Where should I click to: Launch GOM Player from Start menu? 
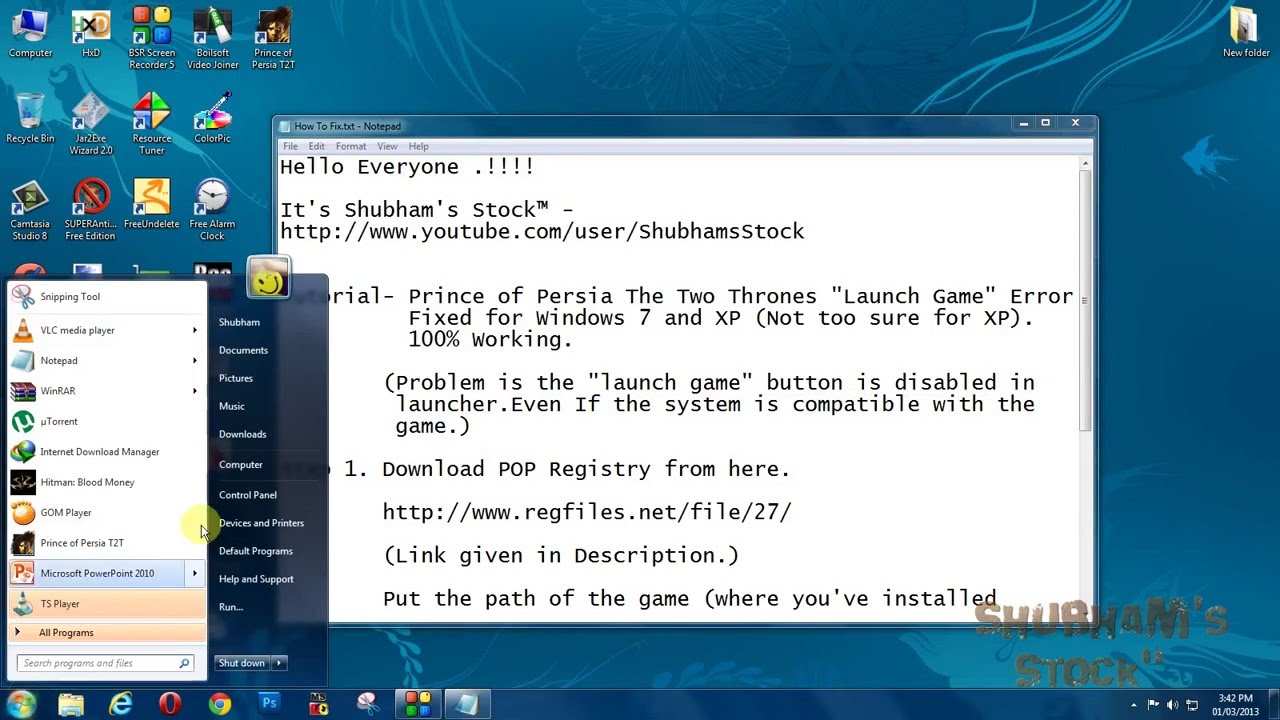[107, 512]
